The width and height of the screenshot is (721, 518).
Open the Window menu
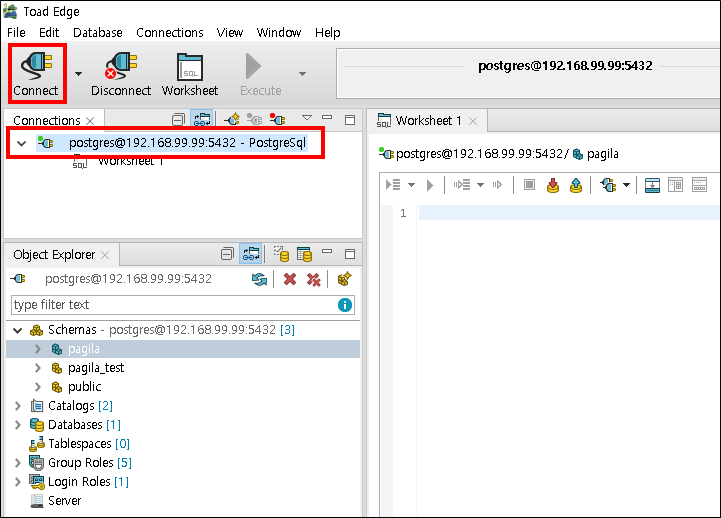point(279,33)
